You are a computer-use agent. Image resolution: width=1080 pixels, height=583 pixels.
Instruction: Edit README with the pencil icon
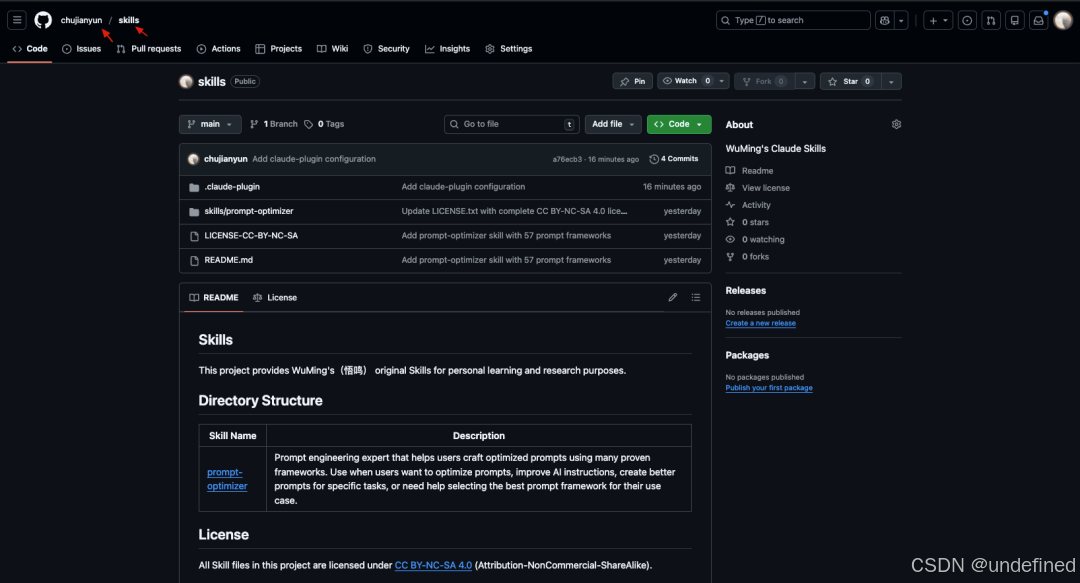(x=673, y=298)
